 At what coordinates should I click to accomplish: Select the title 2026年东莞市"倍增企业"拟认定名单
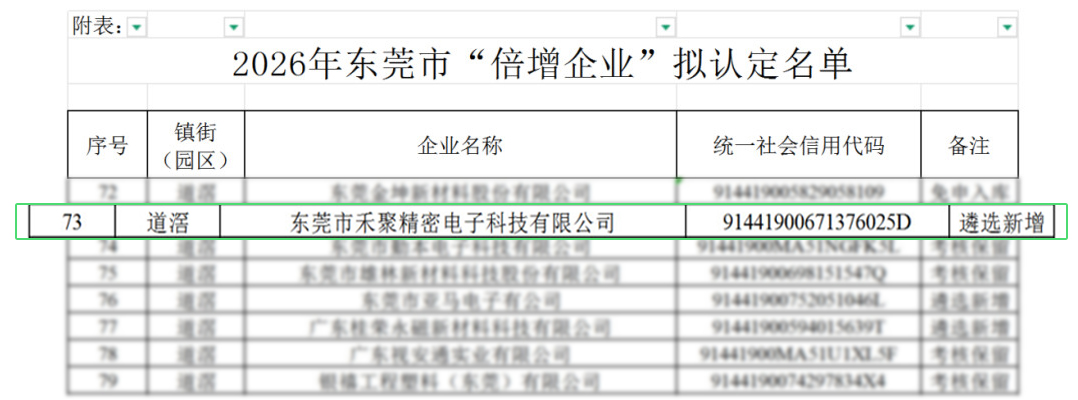click(542, 64)
